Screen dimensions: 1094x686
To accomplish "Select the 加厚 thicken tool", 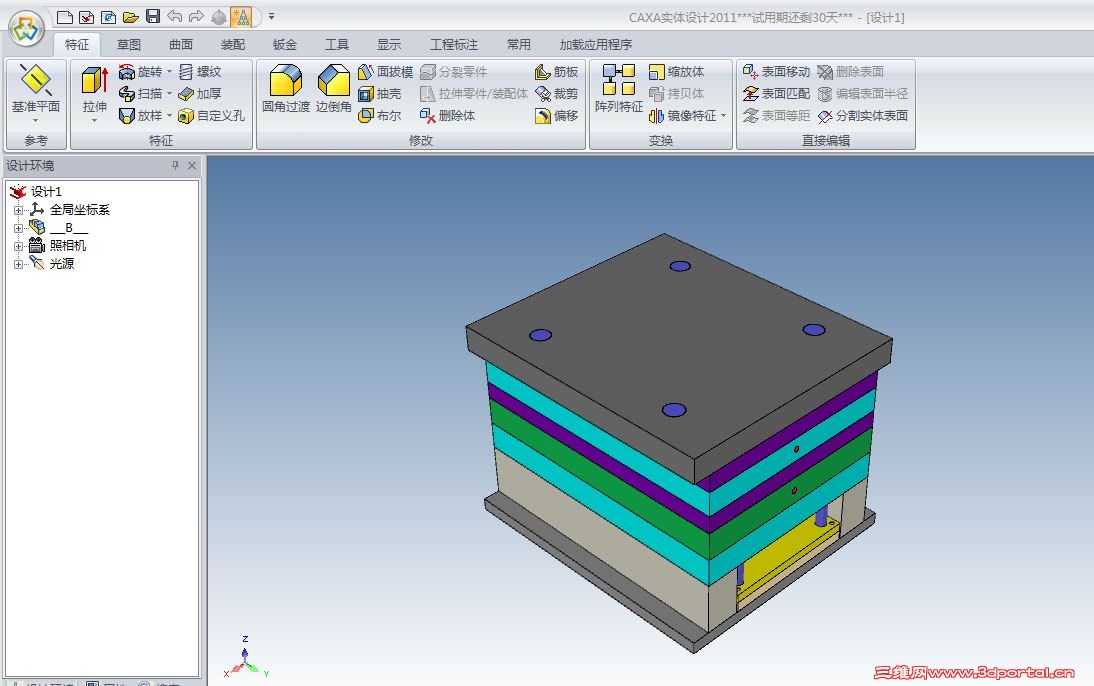I will [x=200, y=94].
